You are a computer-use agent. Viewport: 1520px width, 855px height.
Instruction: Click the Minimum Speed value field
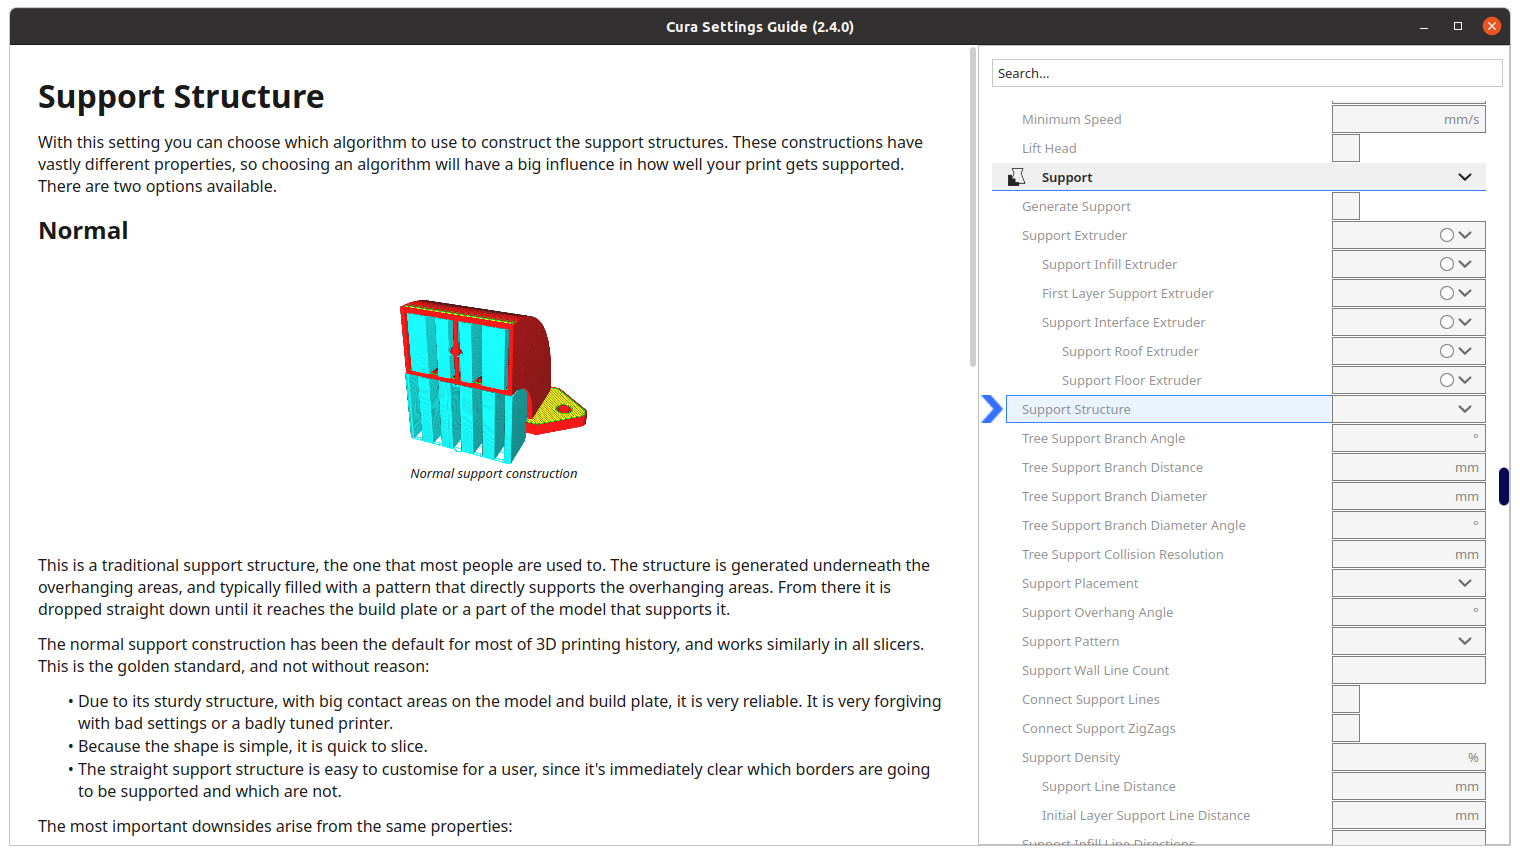[x=1408, y=119]
